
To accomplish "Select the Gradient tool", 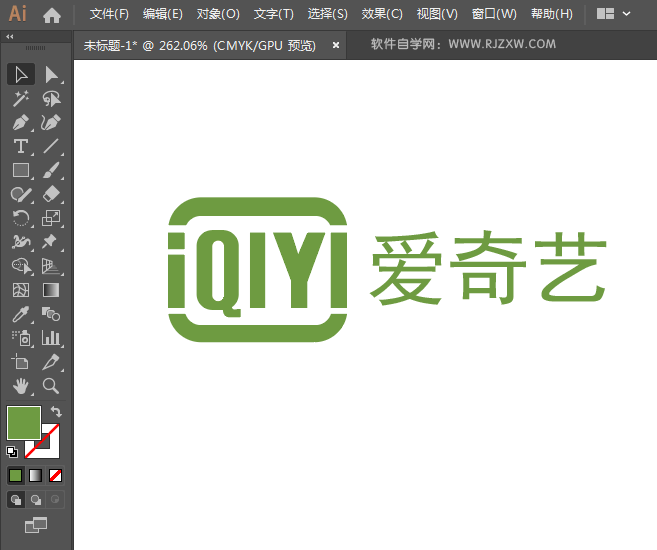I will [51, 290].
